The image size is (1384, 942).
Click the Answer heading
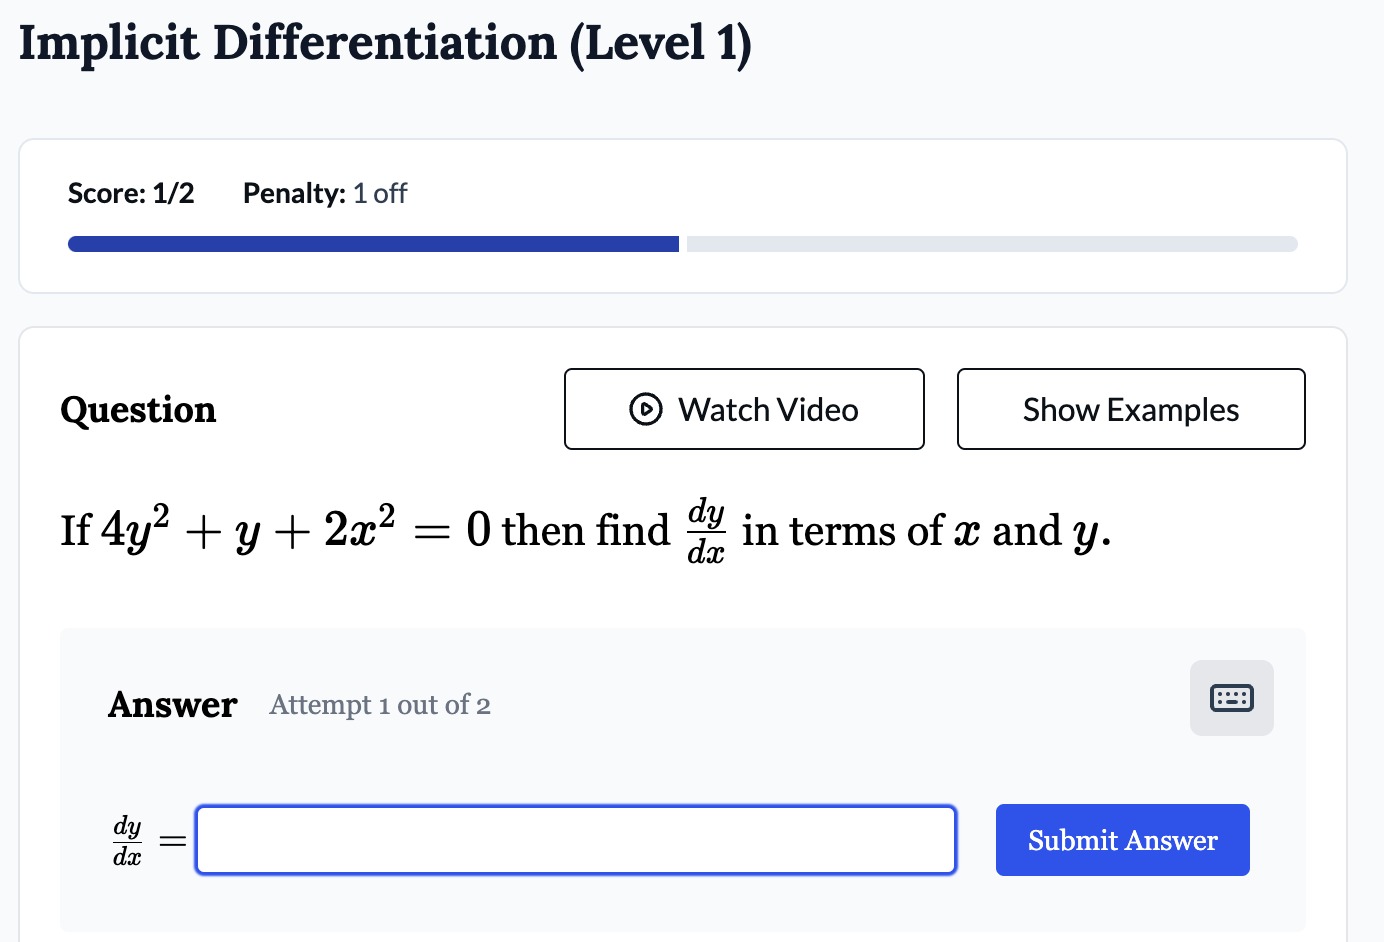pos(172,705)
